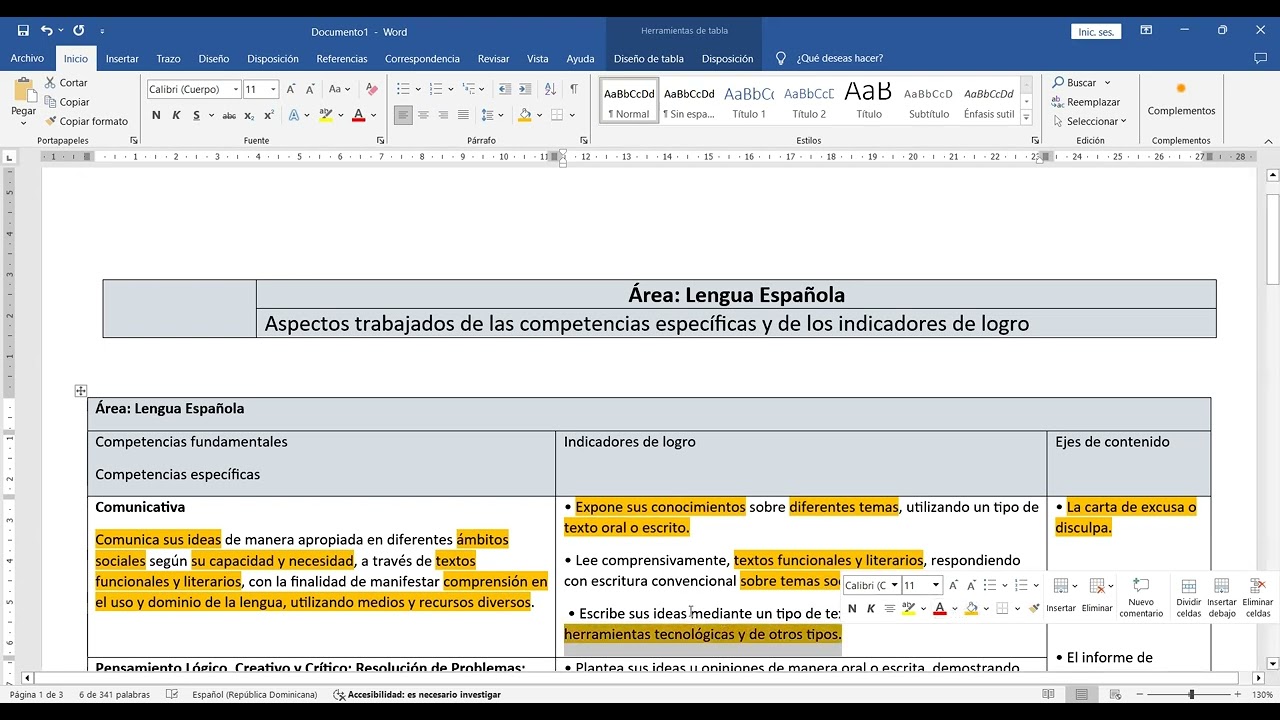The height and width of the screenshot is (720, 1280).
Task: Apply superscript formatting
Action: click(269, 115)
